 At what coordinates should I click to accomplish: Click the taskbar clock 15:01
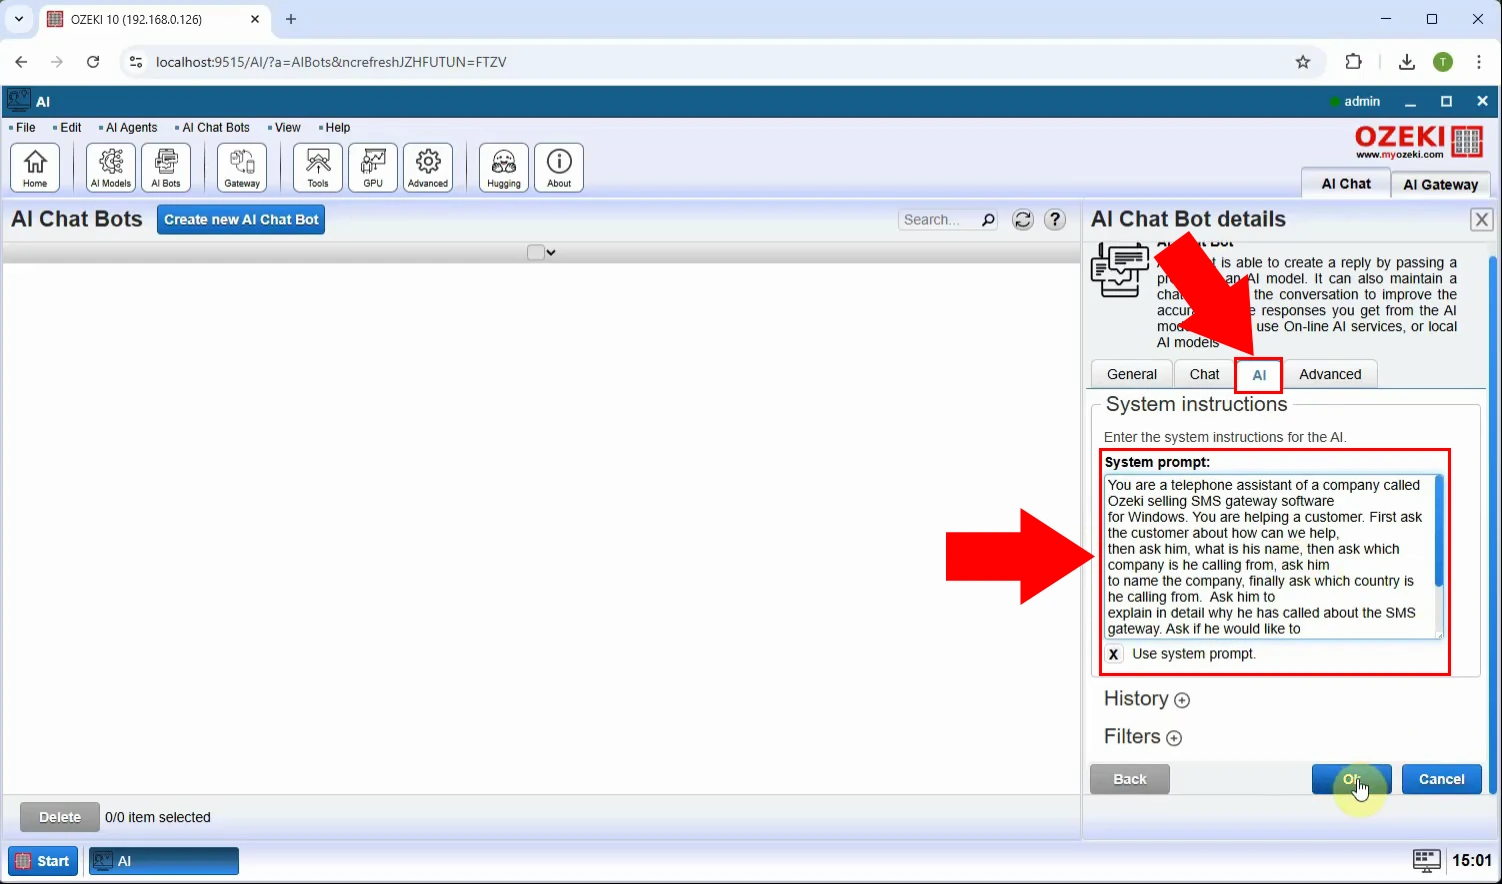(x=1472, y=860)
